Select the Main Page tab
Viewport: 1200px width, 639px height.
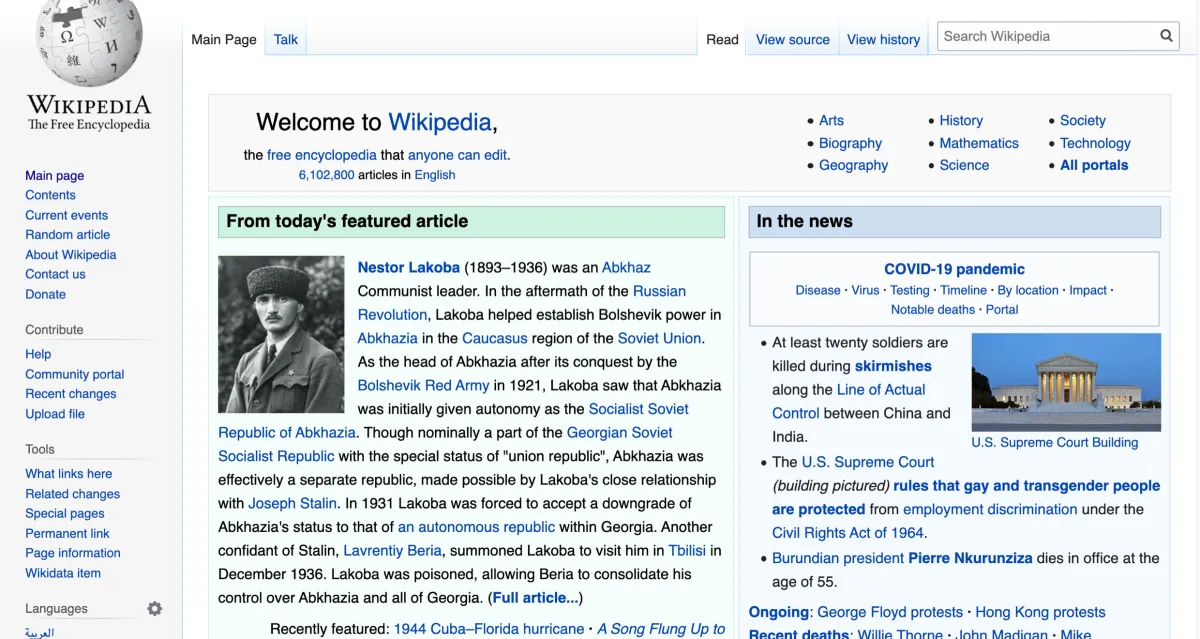224,39
